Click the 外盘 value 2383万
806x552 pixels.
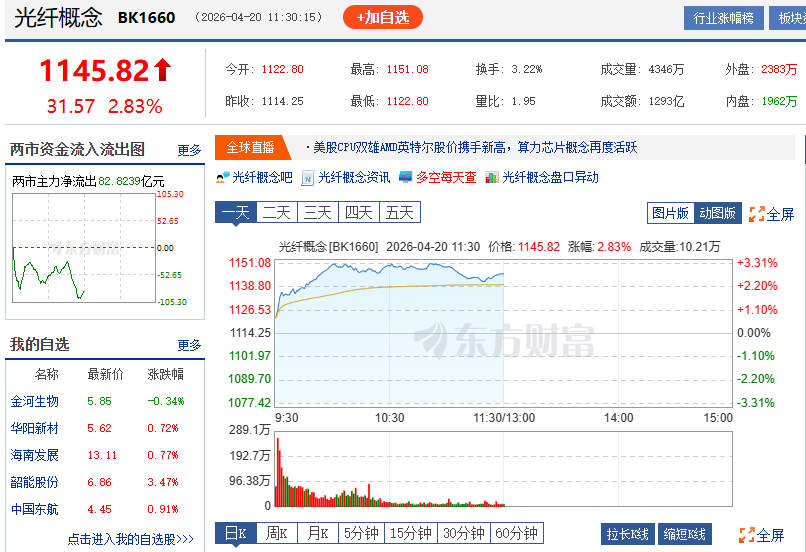point(779,69)
